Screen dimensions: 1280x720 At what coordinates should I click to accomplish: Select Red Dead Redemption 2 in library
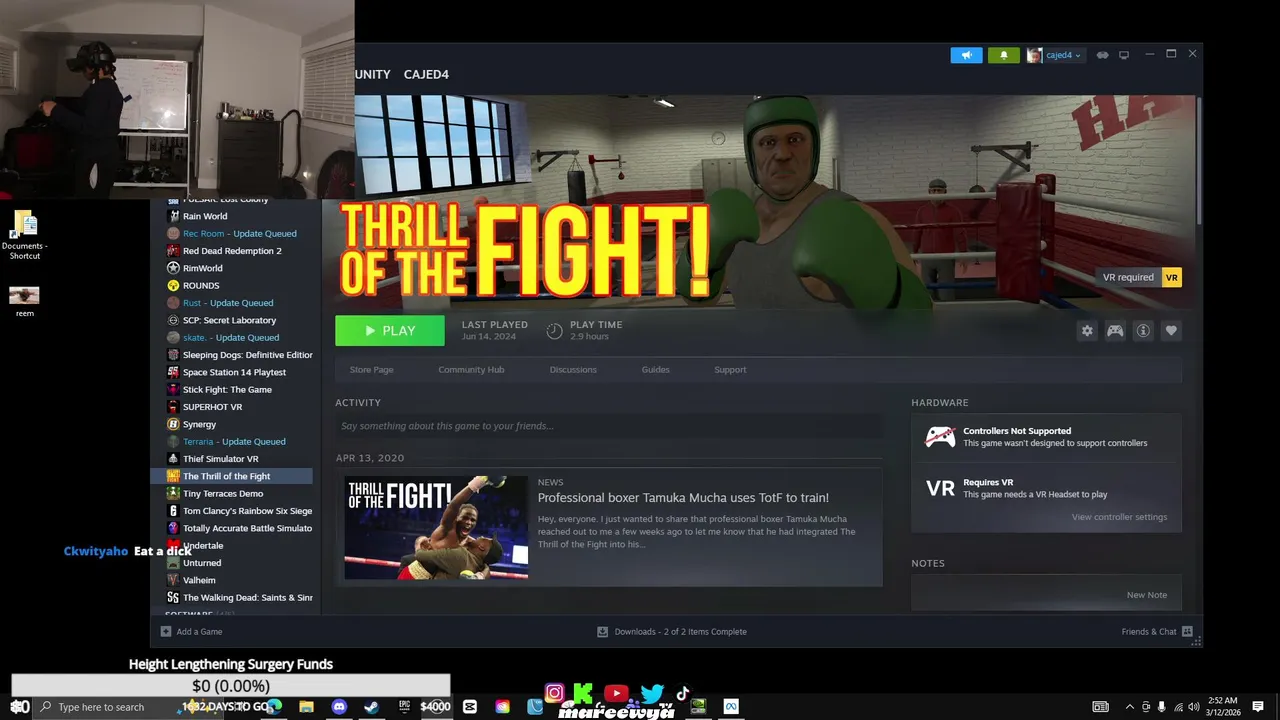pos(232,251)
